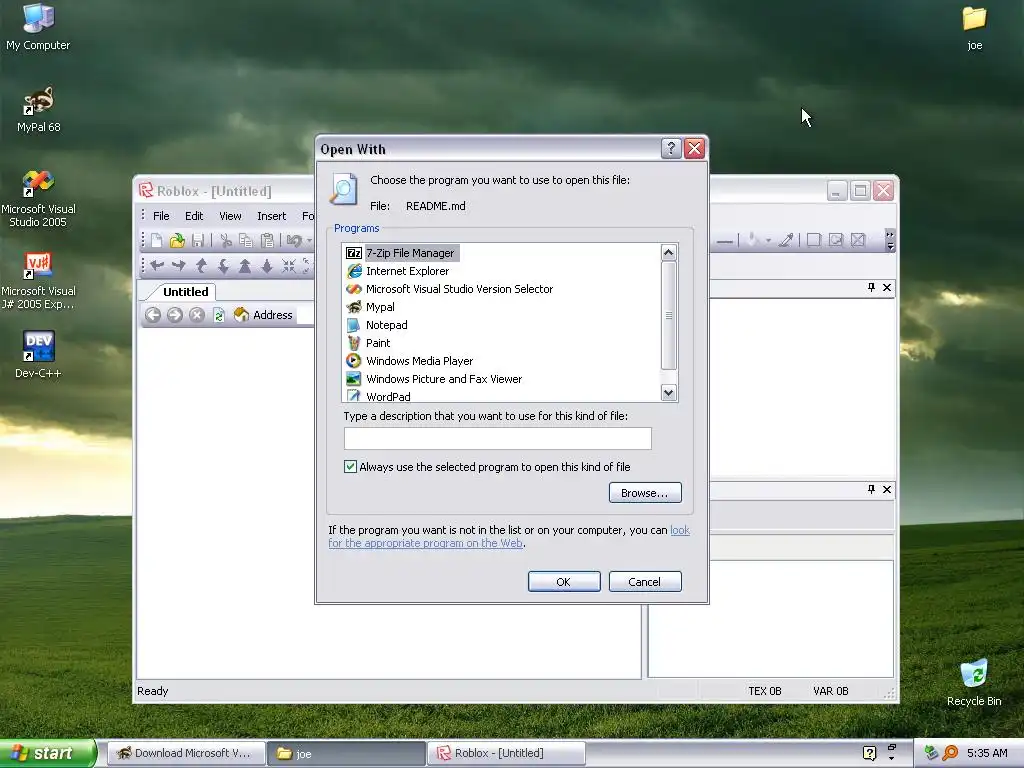This screenshot has width=1024, height=768.
Task: Expand Roblox toolbar overflow options chevron
Action: tap(889, 240)
